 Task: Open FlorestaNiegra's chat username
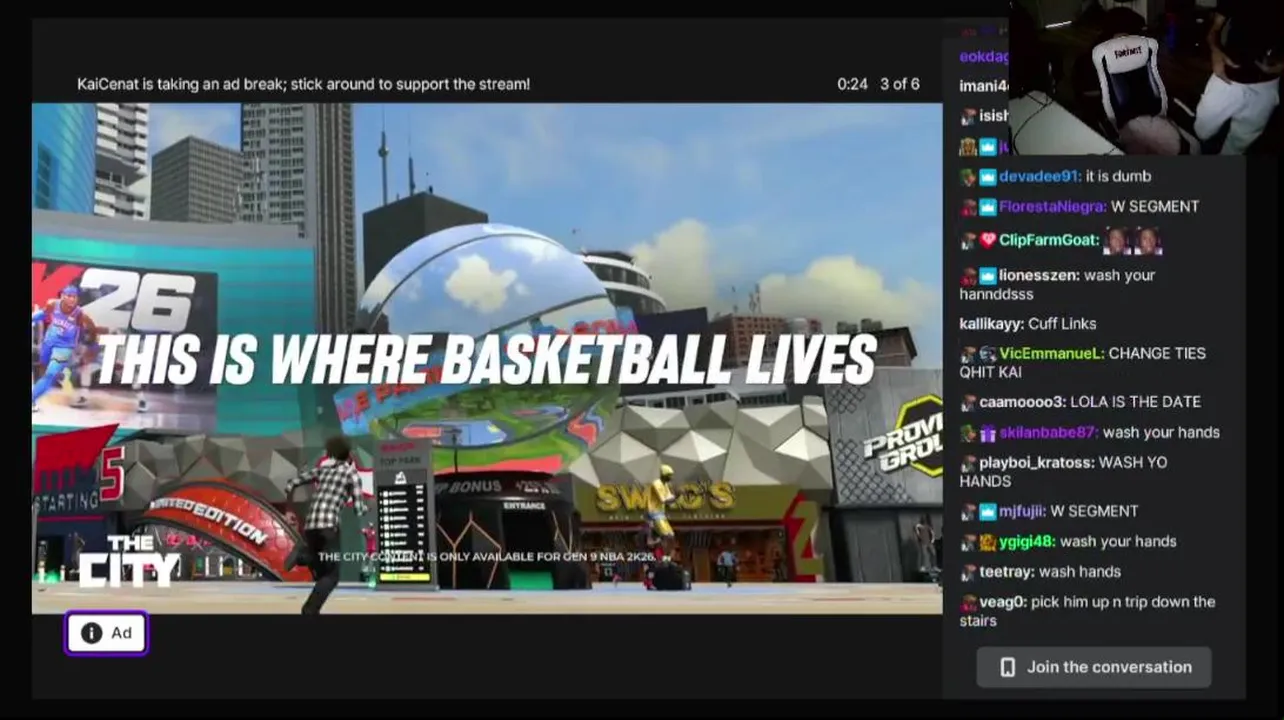click(x=1052, y=206)
